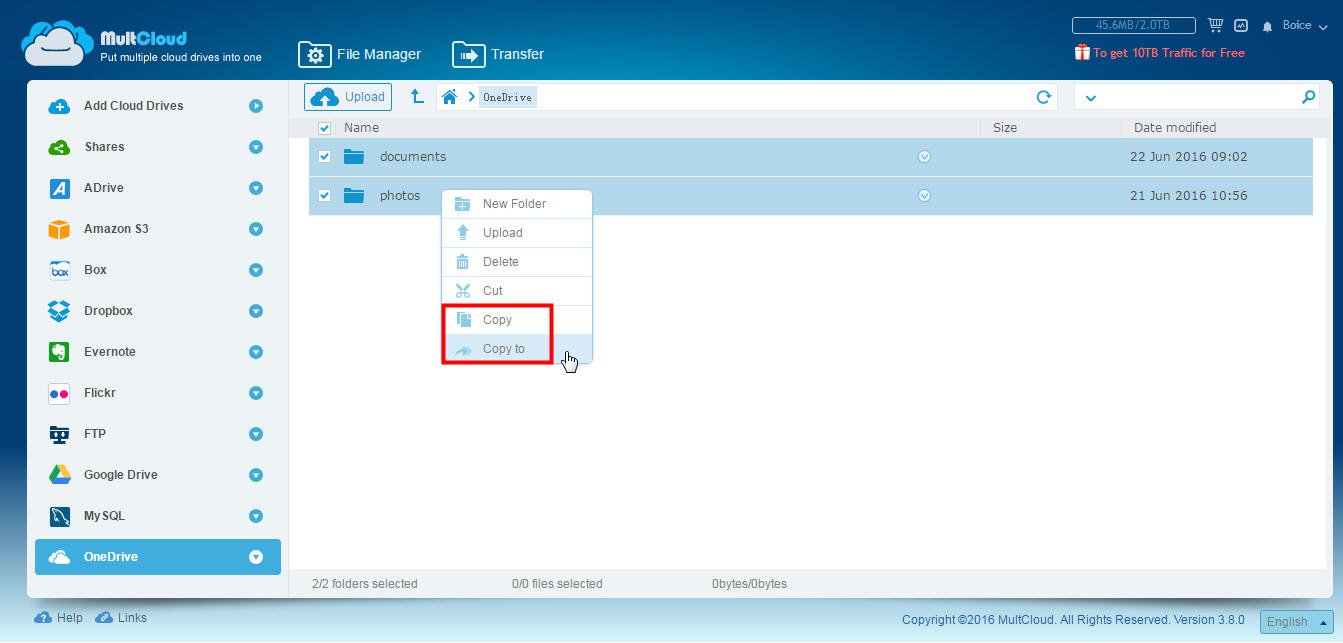This screenshot has height=643, width=1343.
Task: Choose Cut from context menu
Action: pyautogui.click(x=517, y=291)
